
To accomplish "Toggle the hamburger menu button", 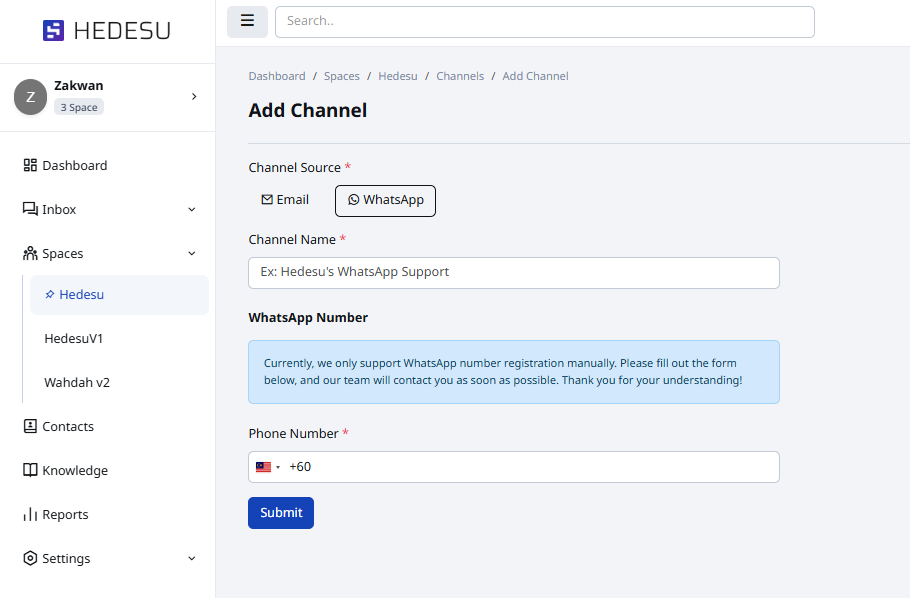I will [x=247, y=21].
